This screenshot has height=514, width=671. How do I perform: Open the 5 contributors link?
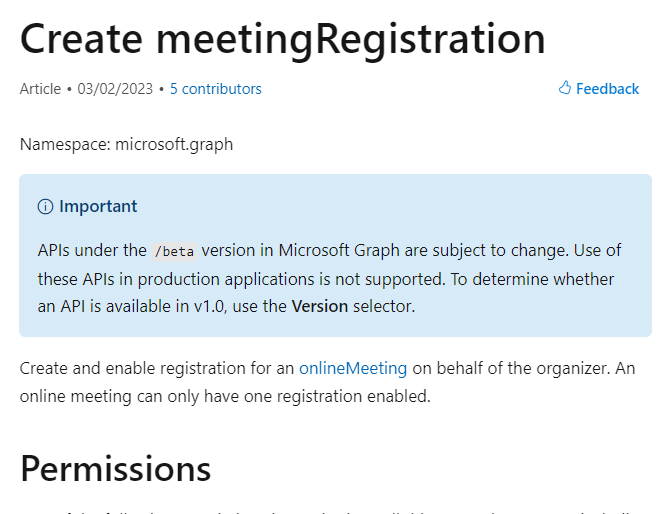[215, 89]
